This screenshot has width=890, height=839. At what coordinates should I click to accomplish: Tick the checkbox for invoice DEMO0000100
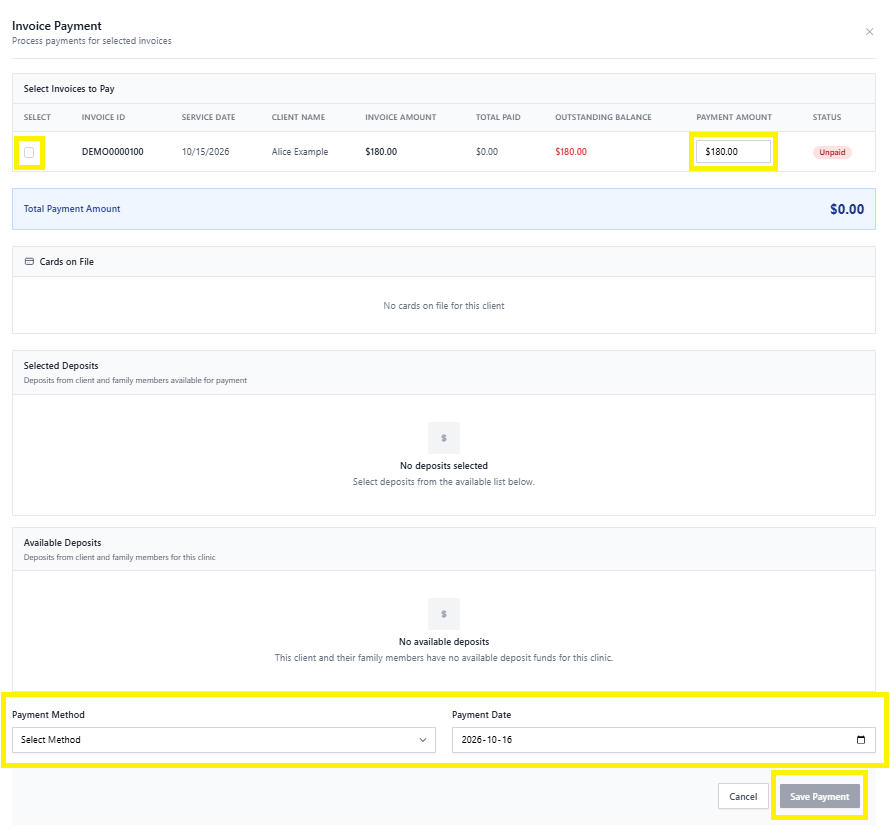29,152
